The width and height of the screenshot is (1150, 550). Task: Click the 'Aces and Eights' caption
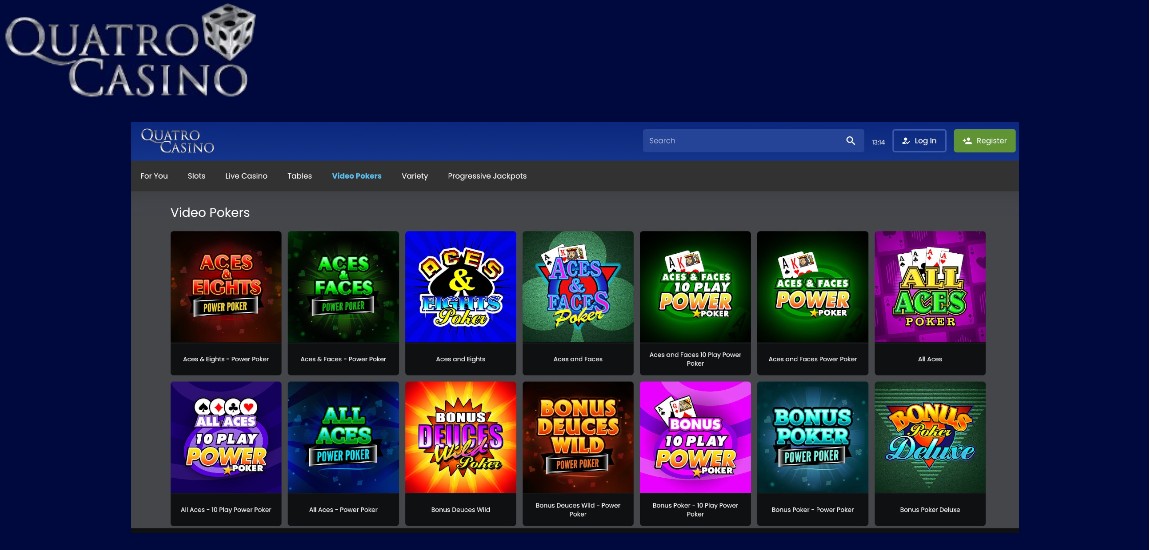461,359
